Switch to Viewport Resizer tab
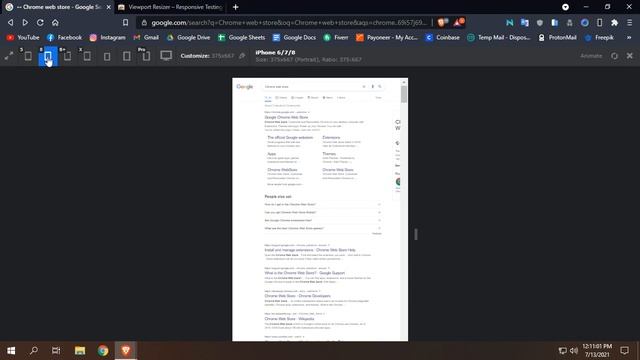Viewport: 640px width, 360px height. [170, 7]
